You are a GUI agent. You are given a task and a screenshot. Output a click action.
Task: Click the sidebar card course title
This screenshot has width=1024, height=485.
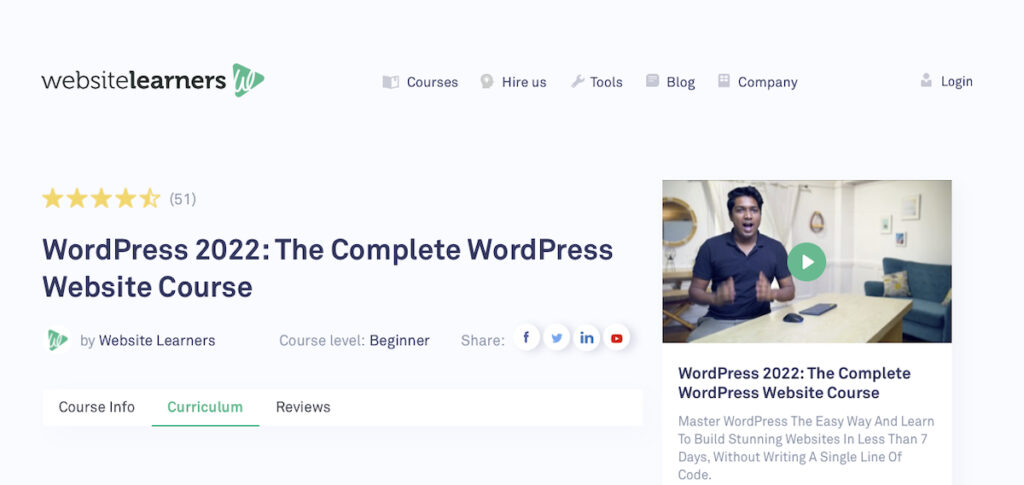[x=794, y=383]
